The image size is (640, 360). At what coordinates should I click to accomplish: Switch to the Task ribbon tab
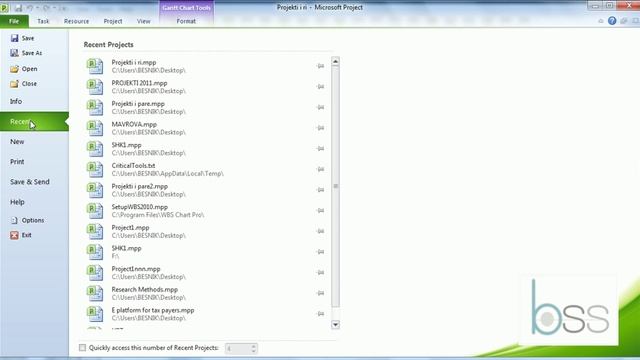point(43,21)
